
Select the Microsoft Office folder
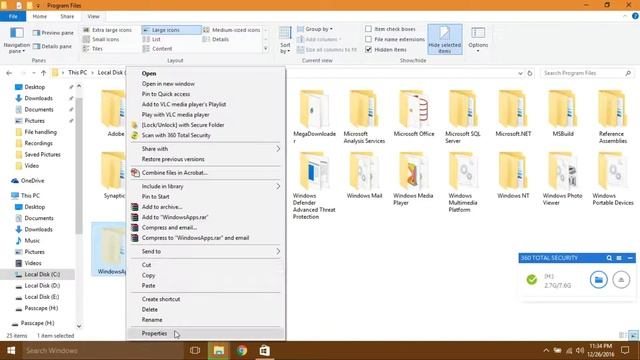413,113
